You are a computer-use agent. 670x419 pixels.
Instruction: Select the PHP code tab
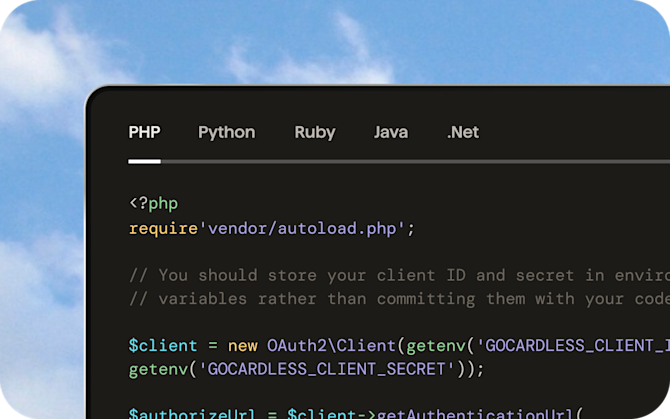(144, 132)
